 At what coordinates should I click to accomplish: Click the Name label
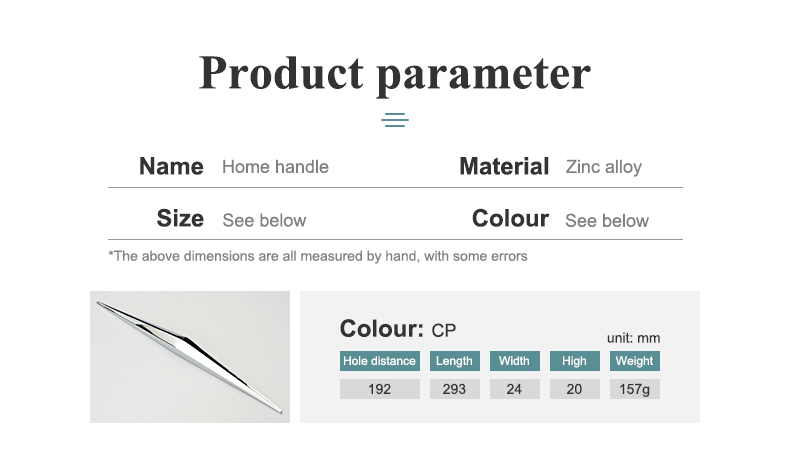coord(171,166)
